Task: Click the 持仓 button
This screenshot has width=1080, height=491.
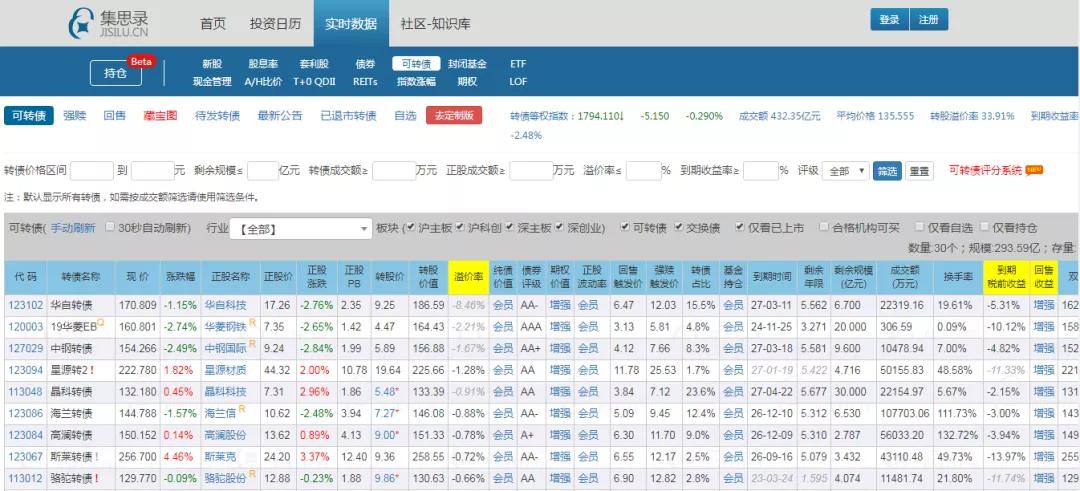Action: tap(116, 73)
